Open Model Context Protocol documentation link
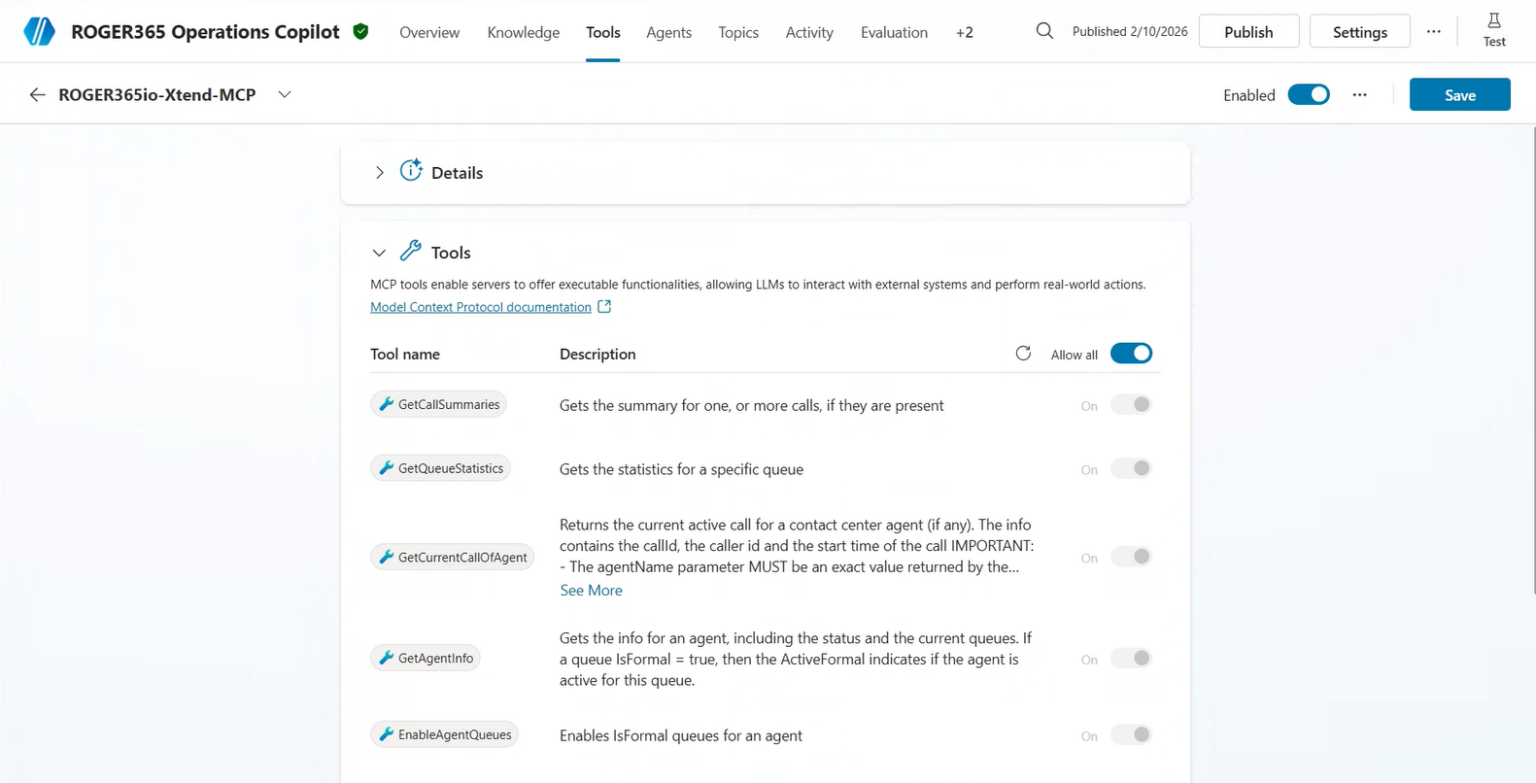Image resolution: width=1536 pixels, height=783 pixels. pos(481,307)
